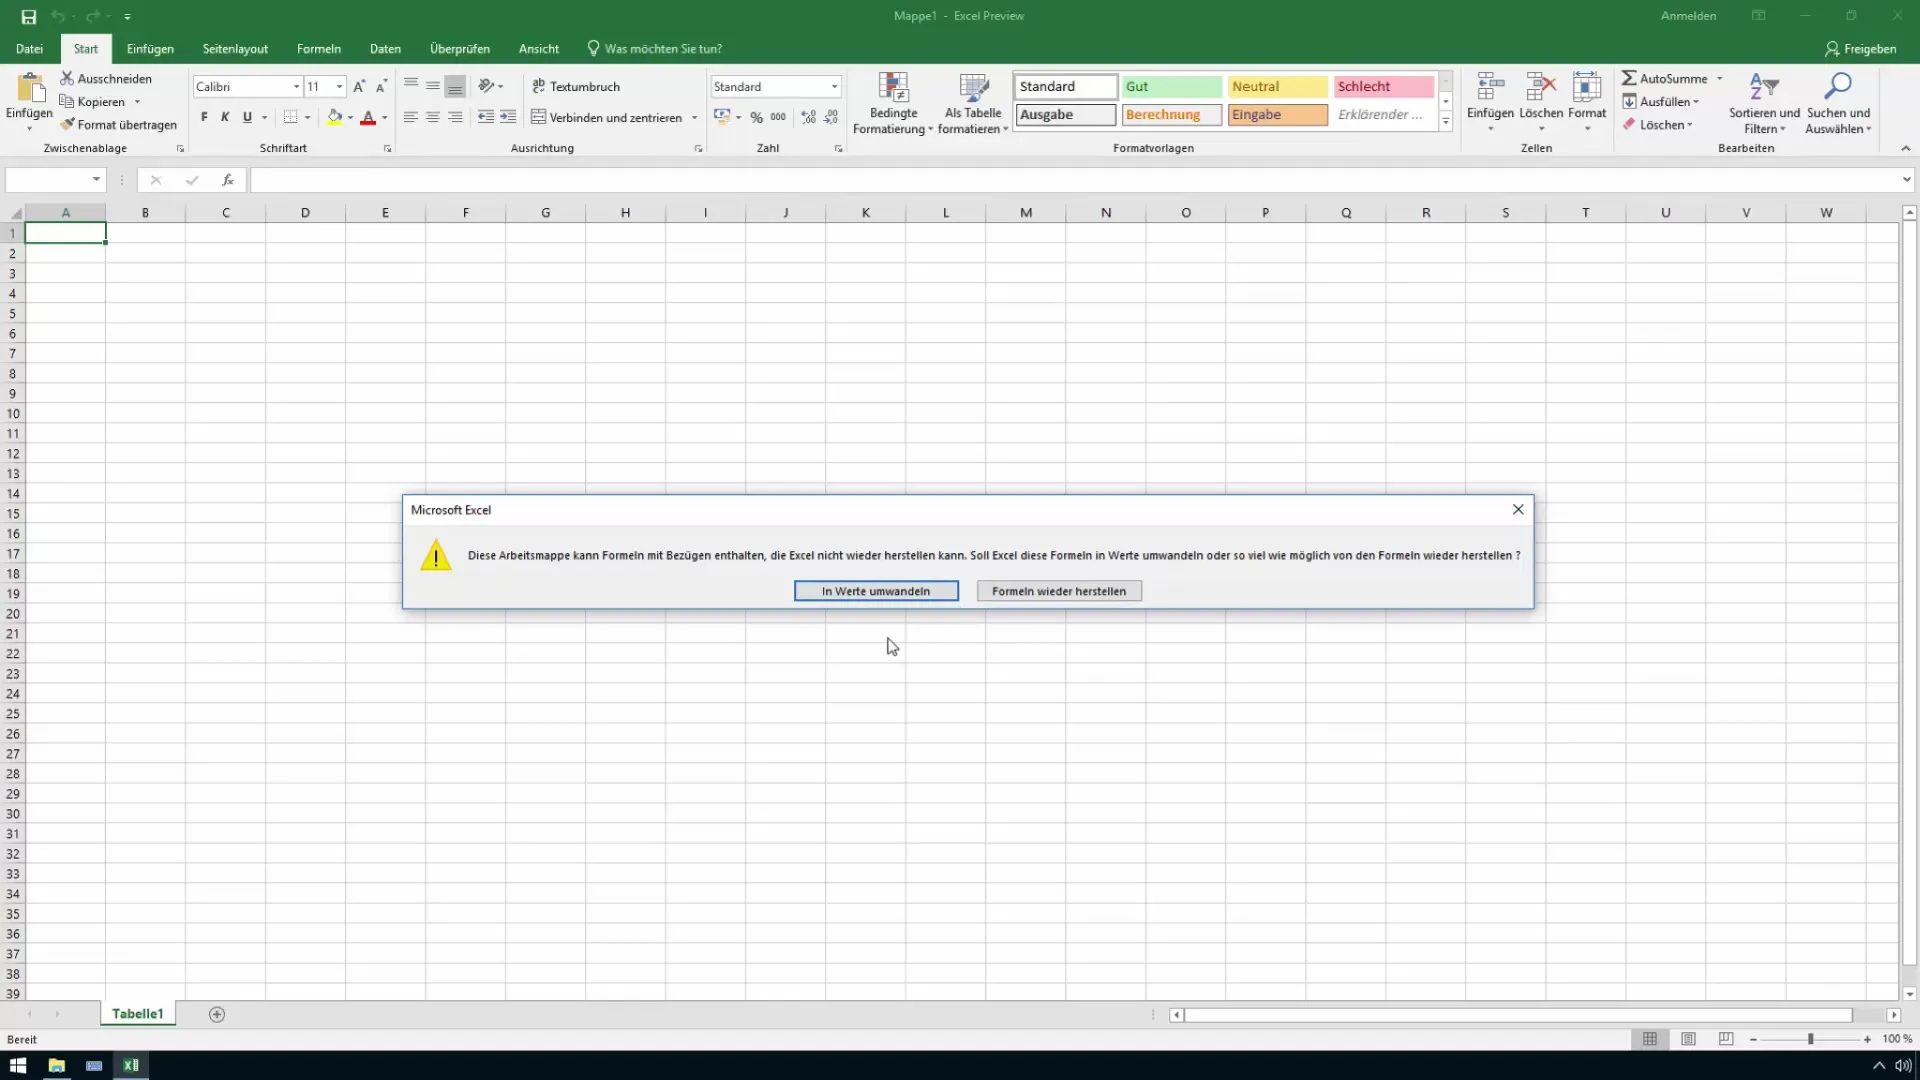Switch to the Formeln tab
1920x1080 pixels.
click(318, 48)
